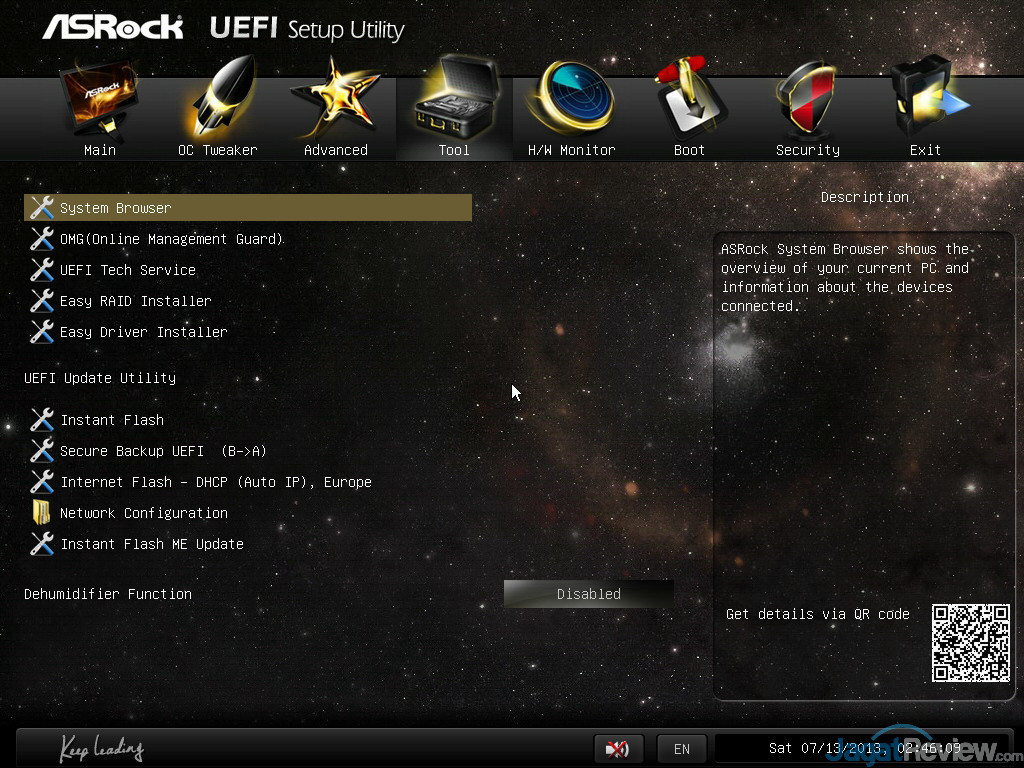Click the UEFI Update Utility heading
This screenshot has width=1024, height=768.
(100, 377)
